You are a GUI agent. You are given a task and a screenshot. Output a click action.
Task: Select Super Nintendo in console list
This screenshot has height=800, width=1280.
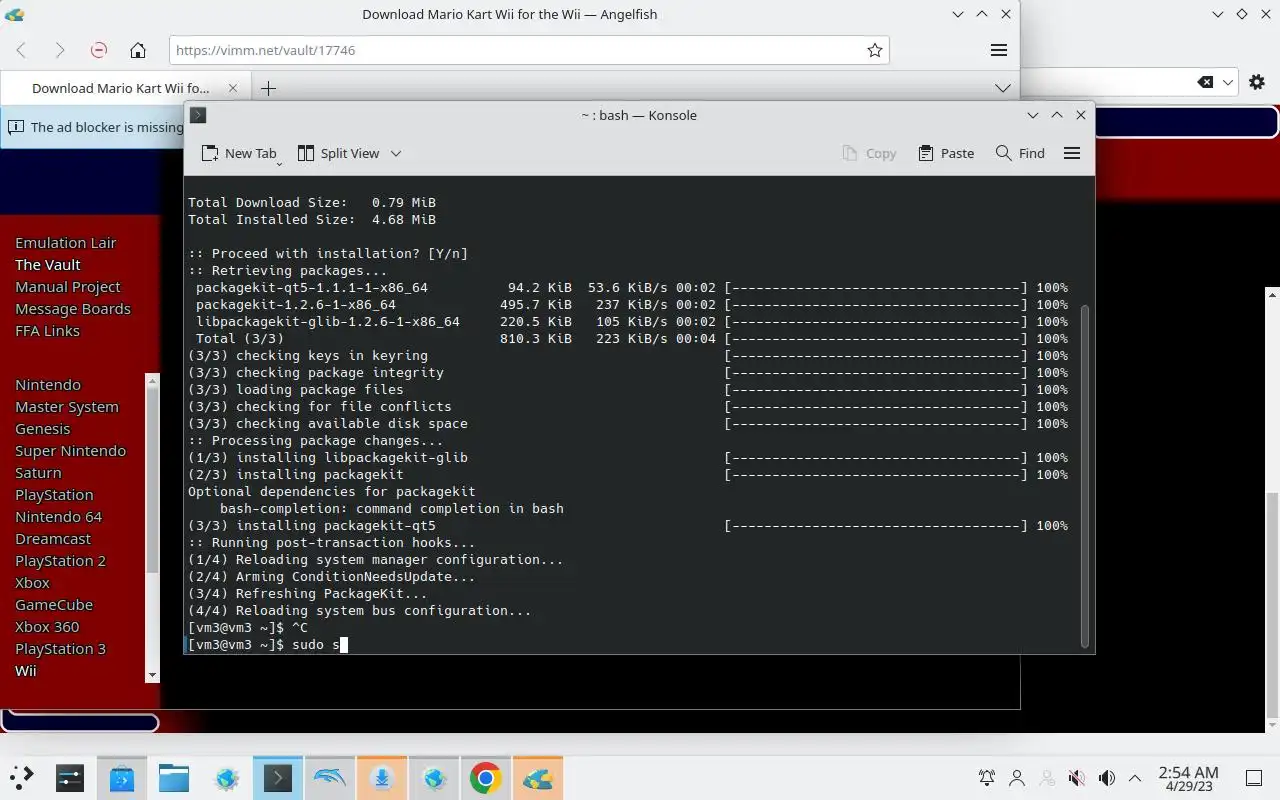tap(71, 451)
